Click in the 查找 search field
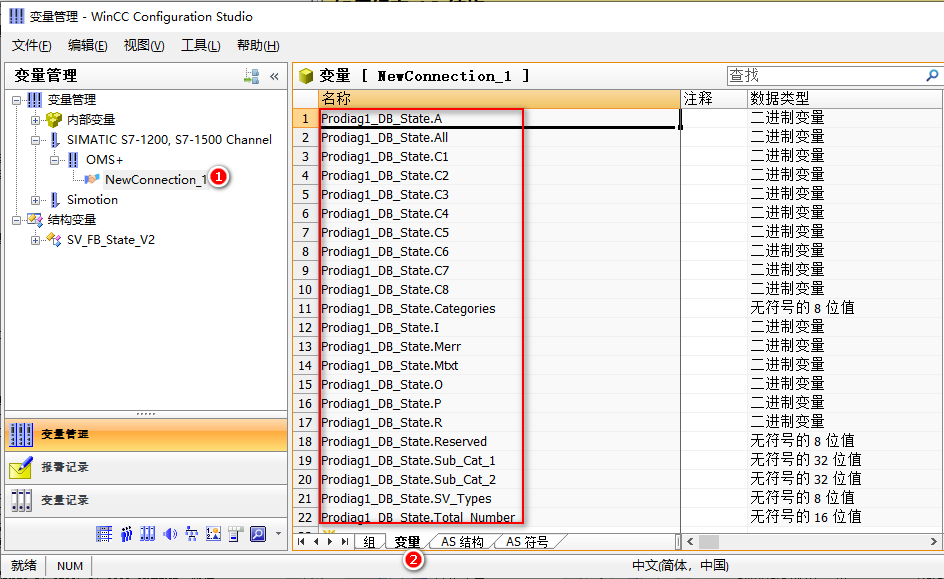This screenshot has height=579, width=944. pyautogui.click(x=825, y=76)
